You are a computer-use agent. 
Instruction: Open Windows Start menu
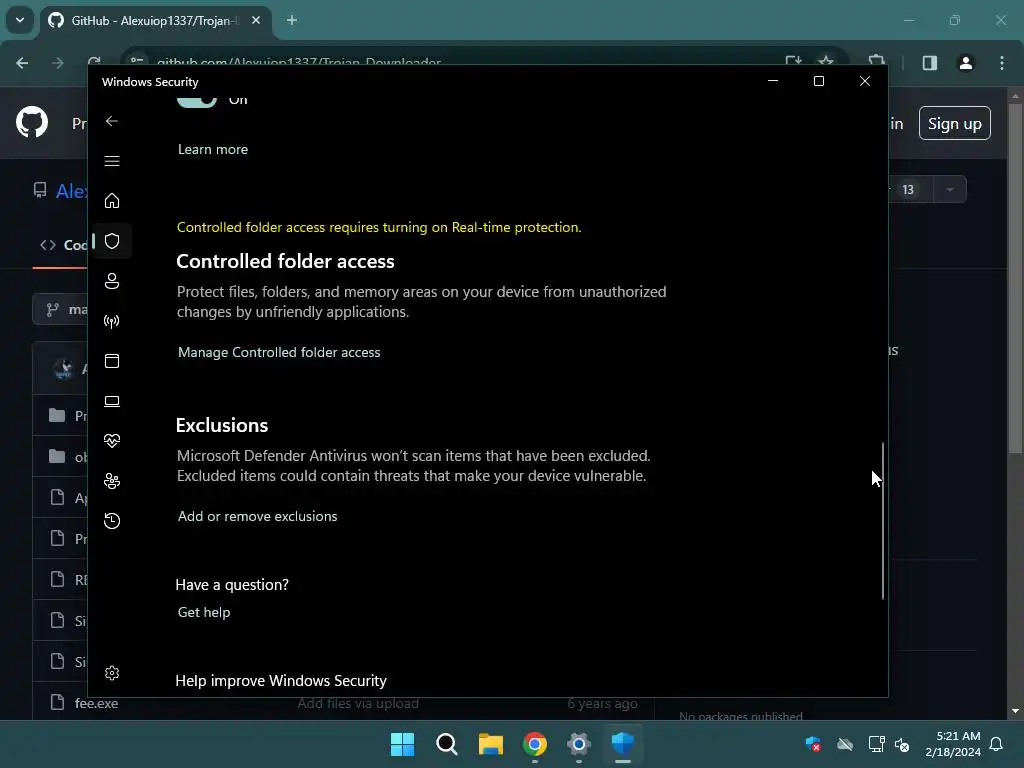click(x=402, y=744)
